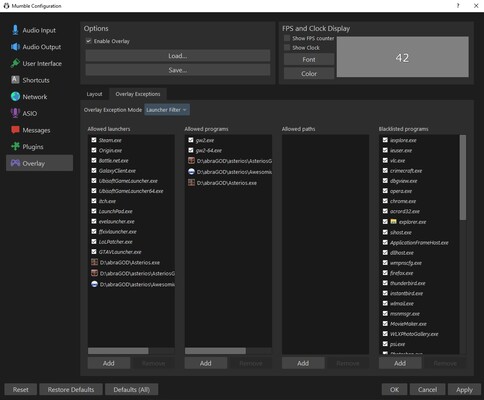Select GalaxyClient.exe launcher entry
The width and height of the screenshot is (484, 400).
117,171
